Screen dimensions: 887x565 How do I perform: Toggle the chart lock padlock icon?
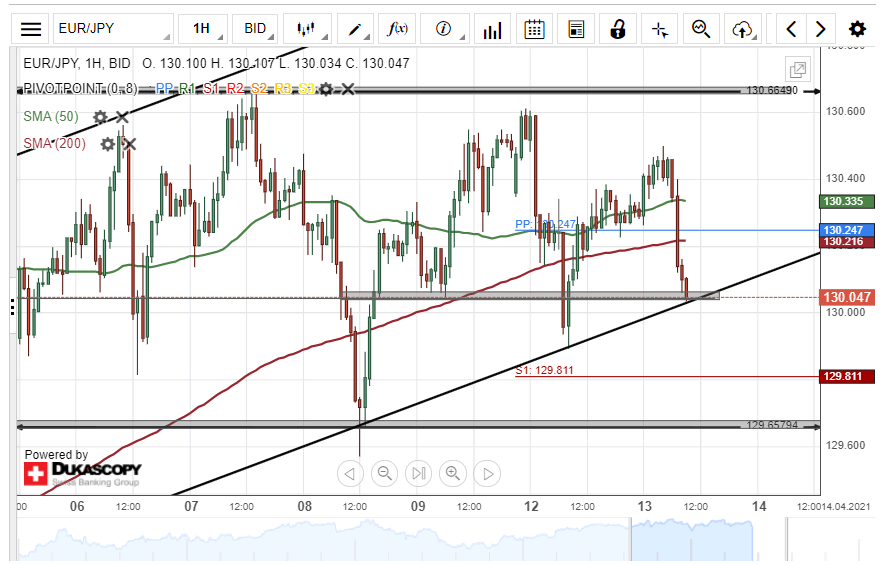[x=619, y=29]
